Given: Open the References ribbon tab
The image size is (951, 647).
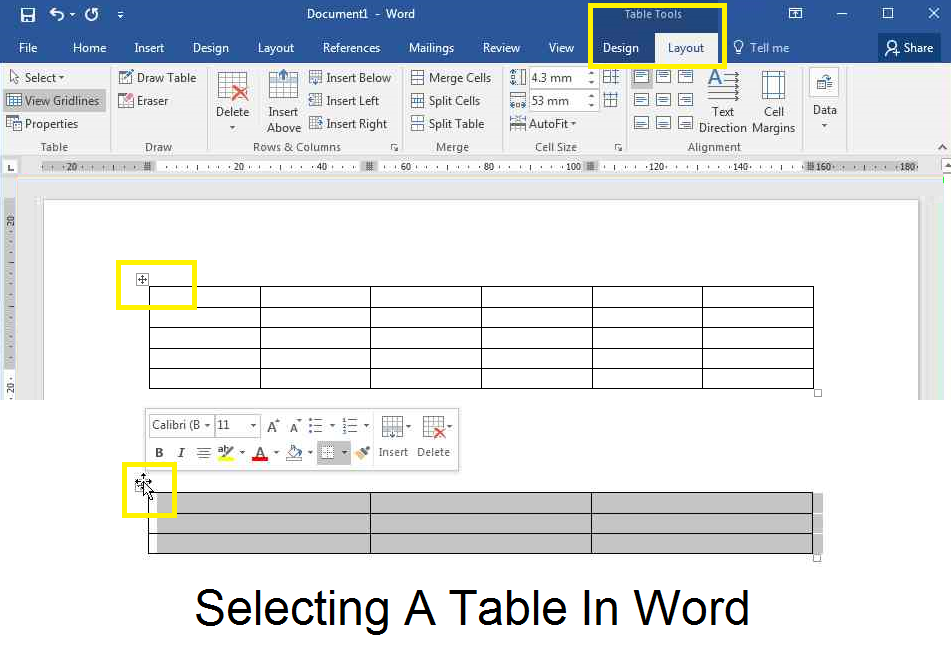Looking at the screenshot, I should (351, 47).
